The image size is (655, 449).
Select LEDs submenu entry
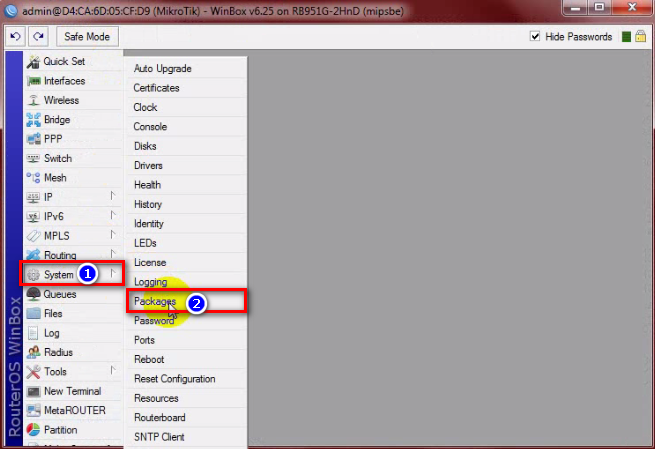point(187,243)
